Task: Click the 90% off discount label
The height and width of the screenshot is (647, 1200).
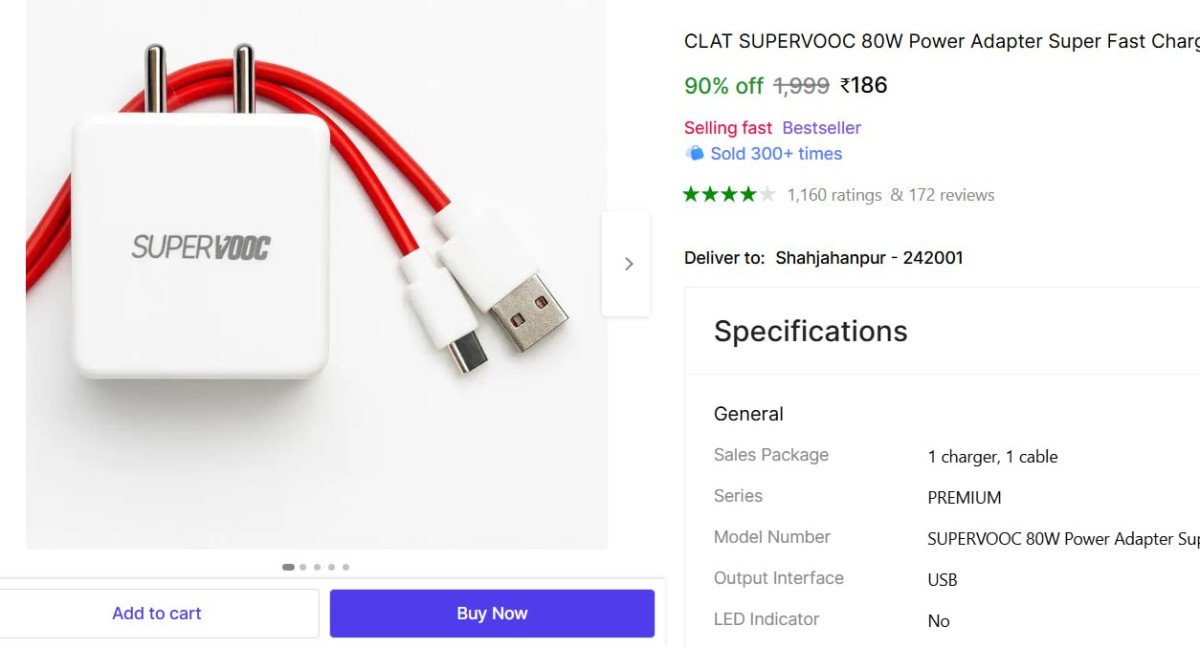Action: pos(723,86)
